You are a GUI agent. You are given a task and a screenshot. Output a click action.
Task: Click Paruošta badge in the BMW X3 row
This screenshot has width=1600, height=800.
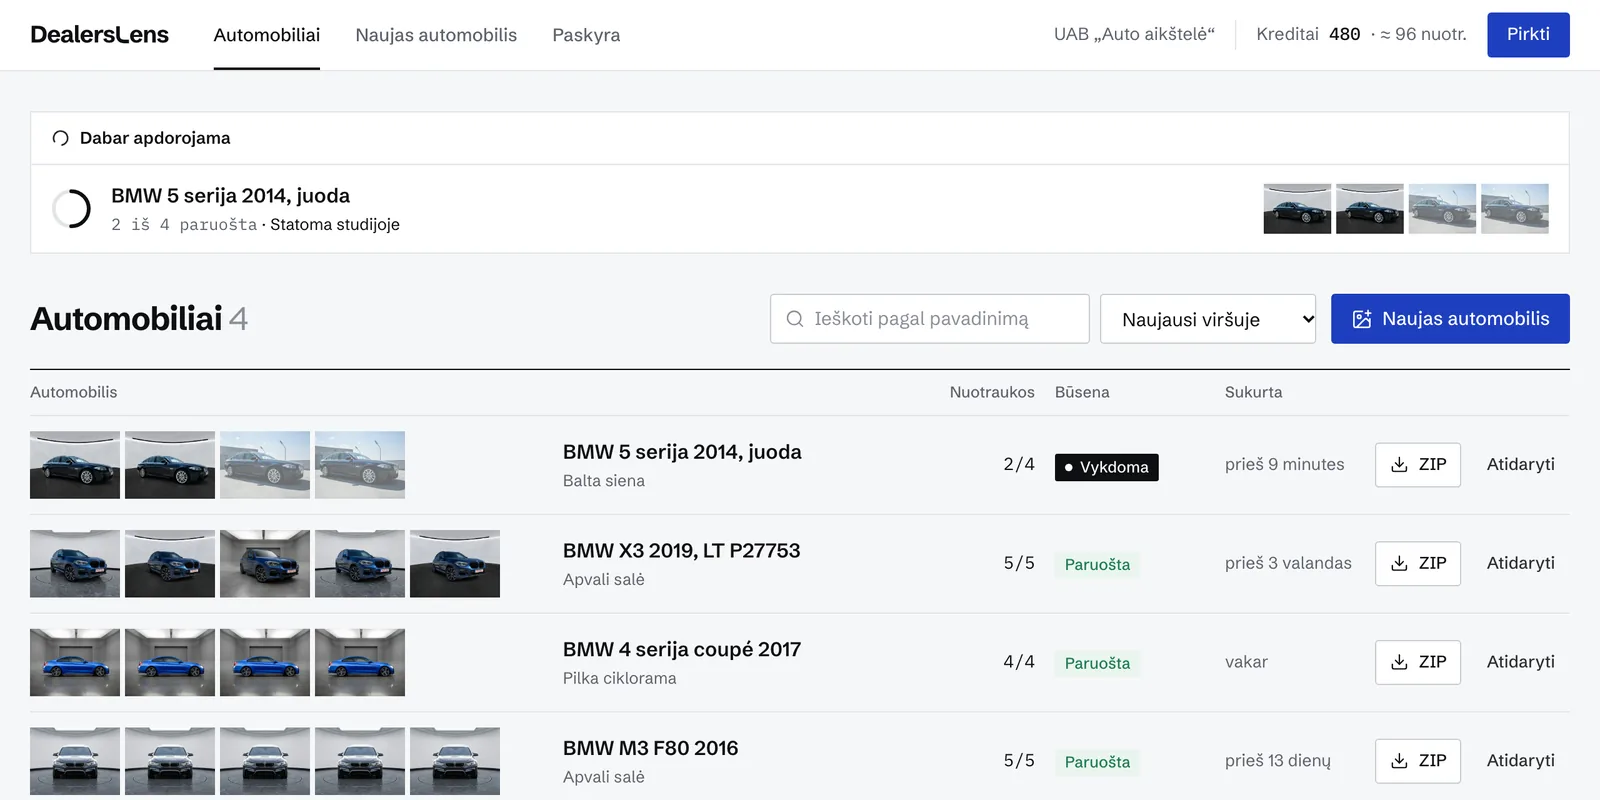(1097, 565)
